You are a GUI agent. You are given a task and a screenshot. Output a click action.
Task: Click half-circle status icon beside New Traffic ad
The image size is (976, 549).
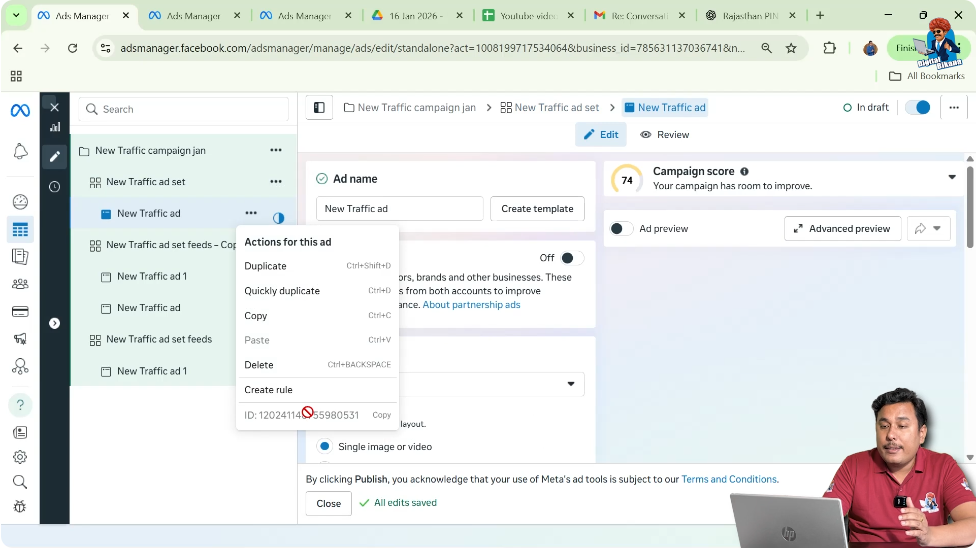tap(278, 218)
